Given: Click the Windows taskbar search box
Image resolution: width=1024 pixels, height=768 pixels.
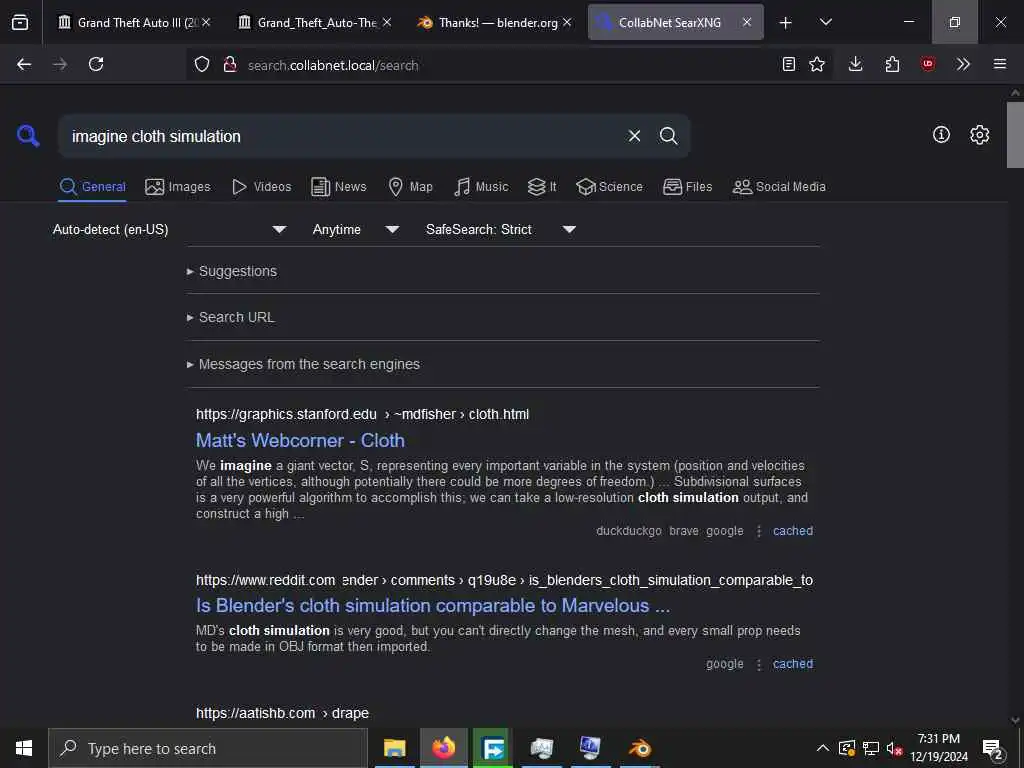Looking at the screenshot, I should coord(208,748).
